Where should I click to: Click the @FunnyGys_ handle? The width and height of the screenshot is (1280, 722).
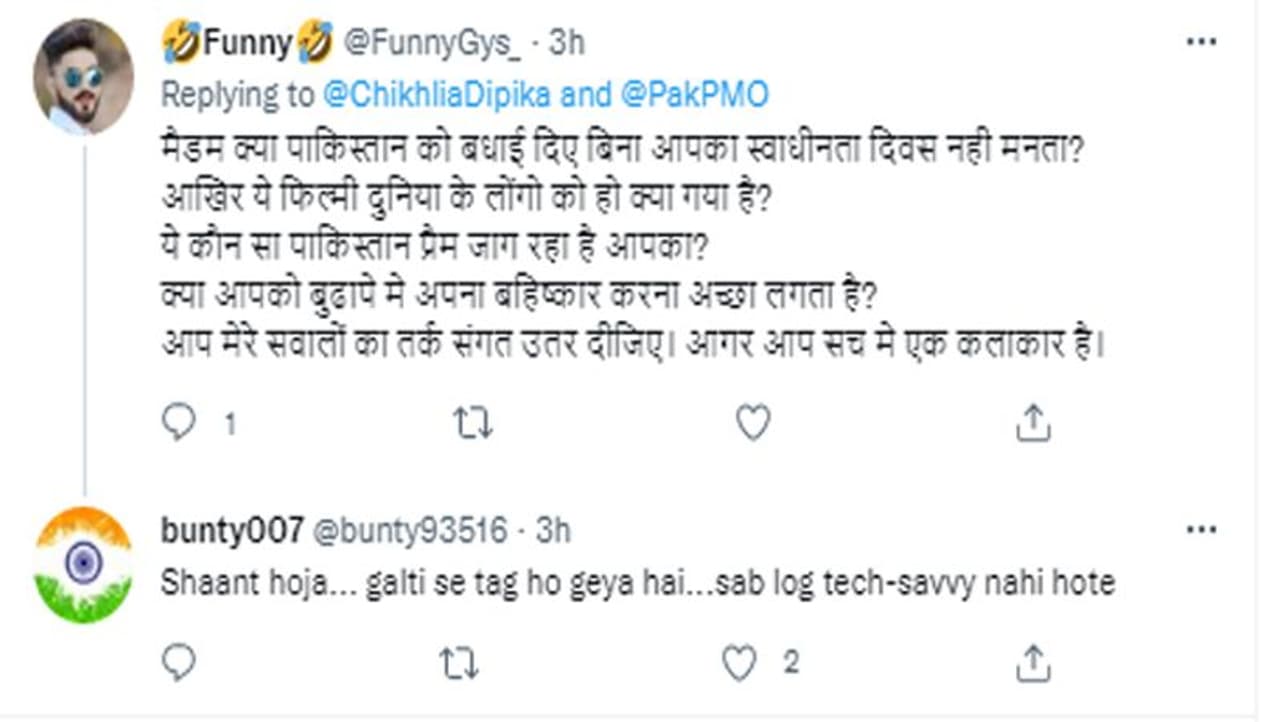click(x=431, y=43)
